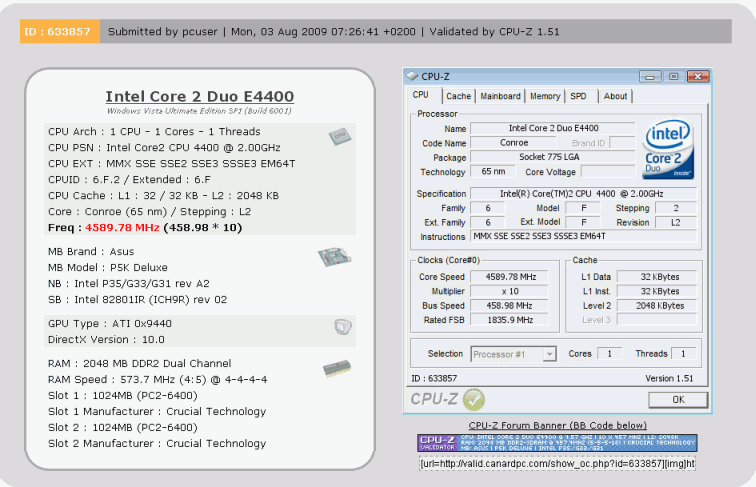Open the SPD tab
This screenshot has height=487, width=756.
coord(578,96)
